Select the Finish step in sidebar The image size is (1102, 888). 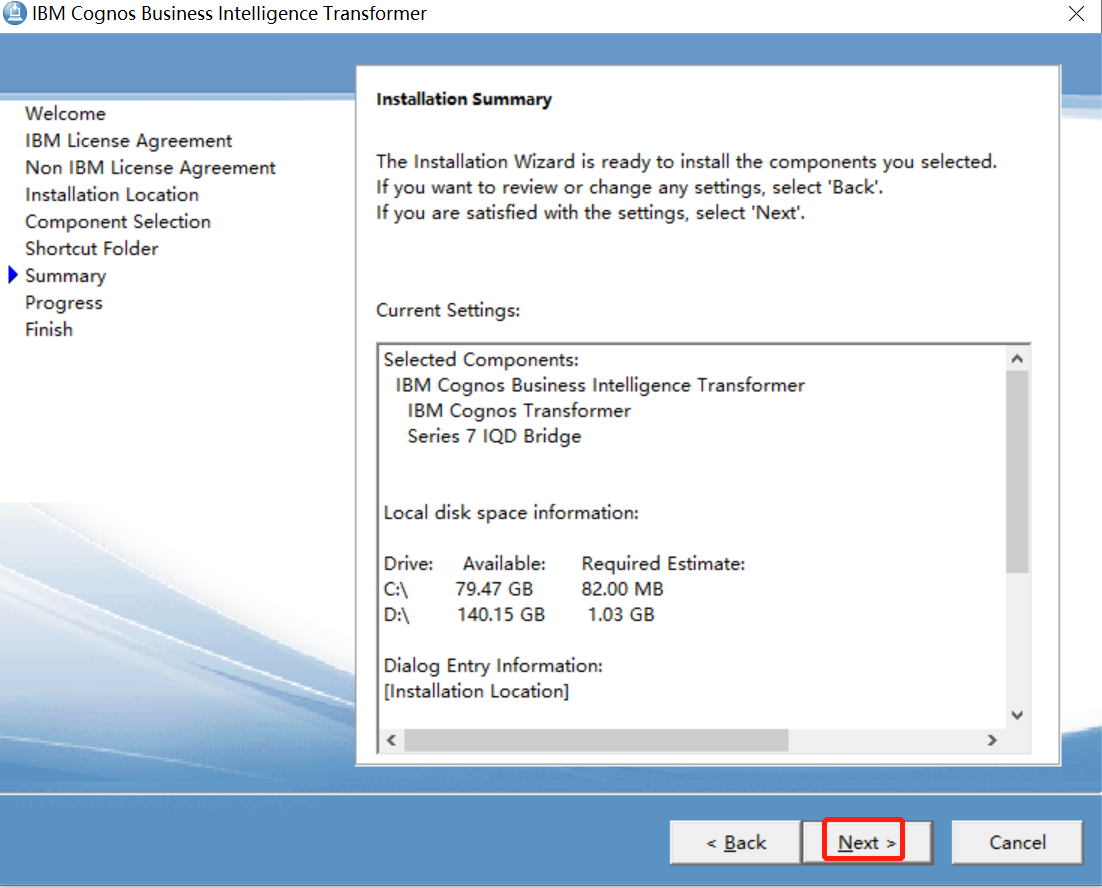49,329
